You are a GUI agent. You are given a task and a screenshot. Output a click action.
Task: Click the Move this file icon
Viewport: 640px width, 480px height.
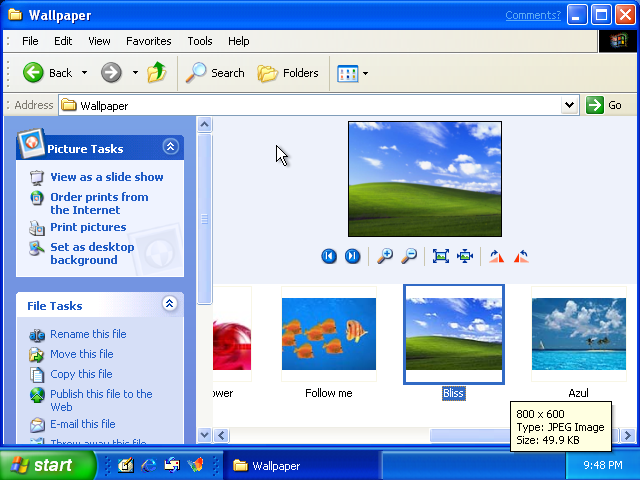click(37, 355)
